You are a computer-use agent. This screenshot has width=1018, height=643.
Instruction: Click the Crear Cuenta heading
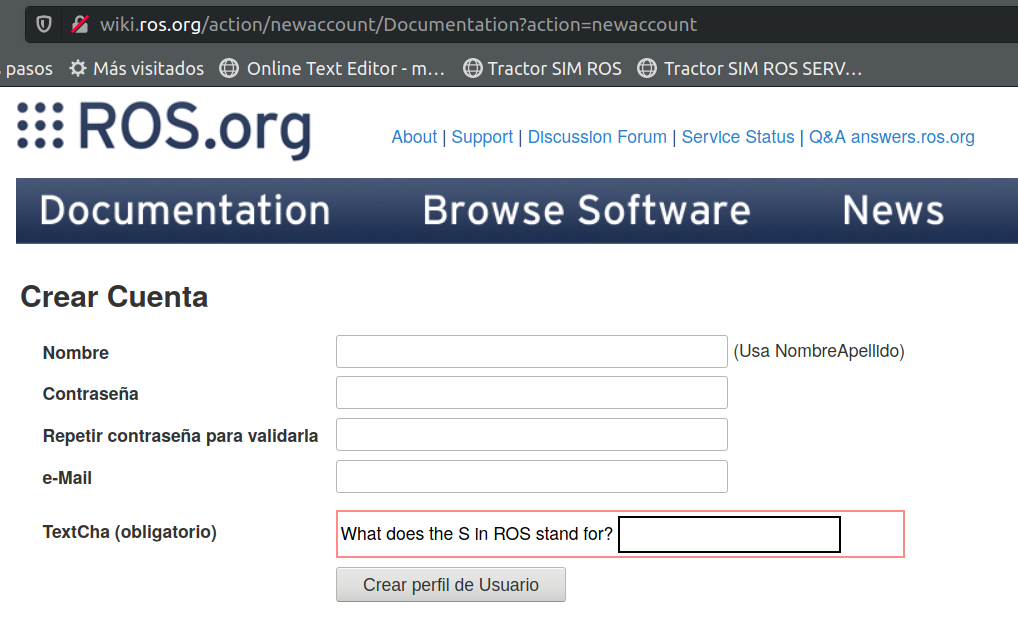(x=114, y=297)
